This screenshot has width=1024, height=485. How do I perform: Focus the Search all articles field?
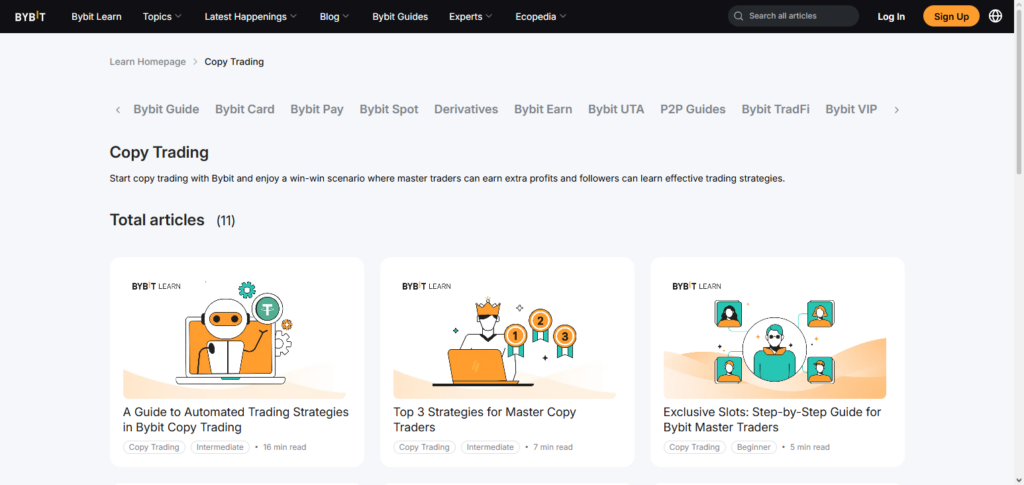point(793,16)
